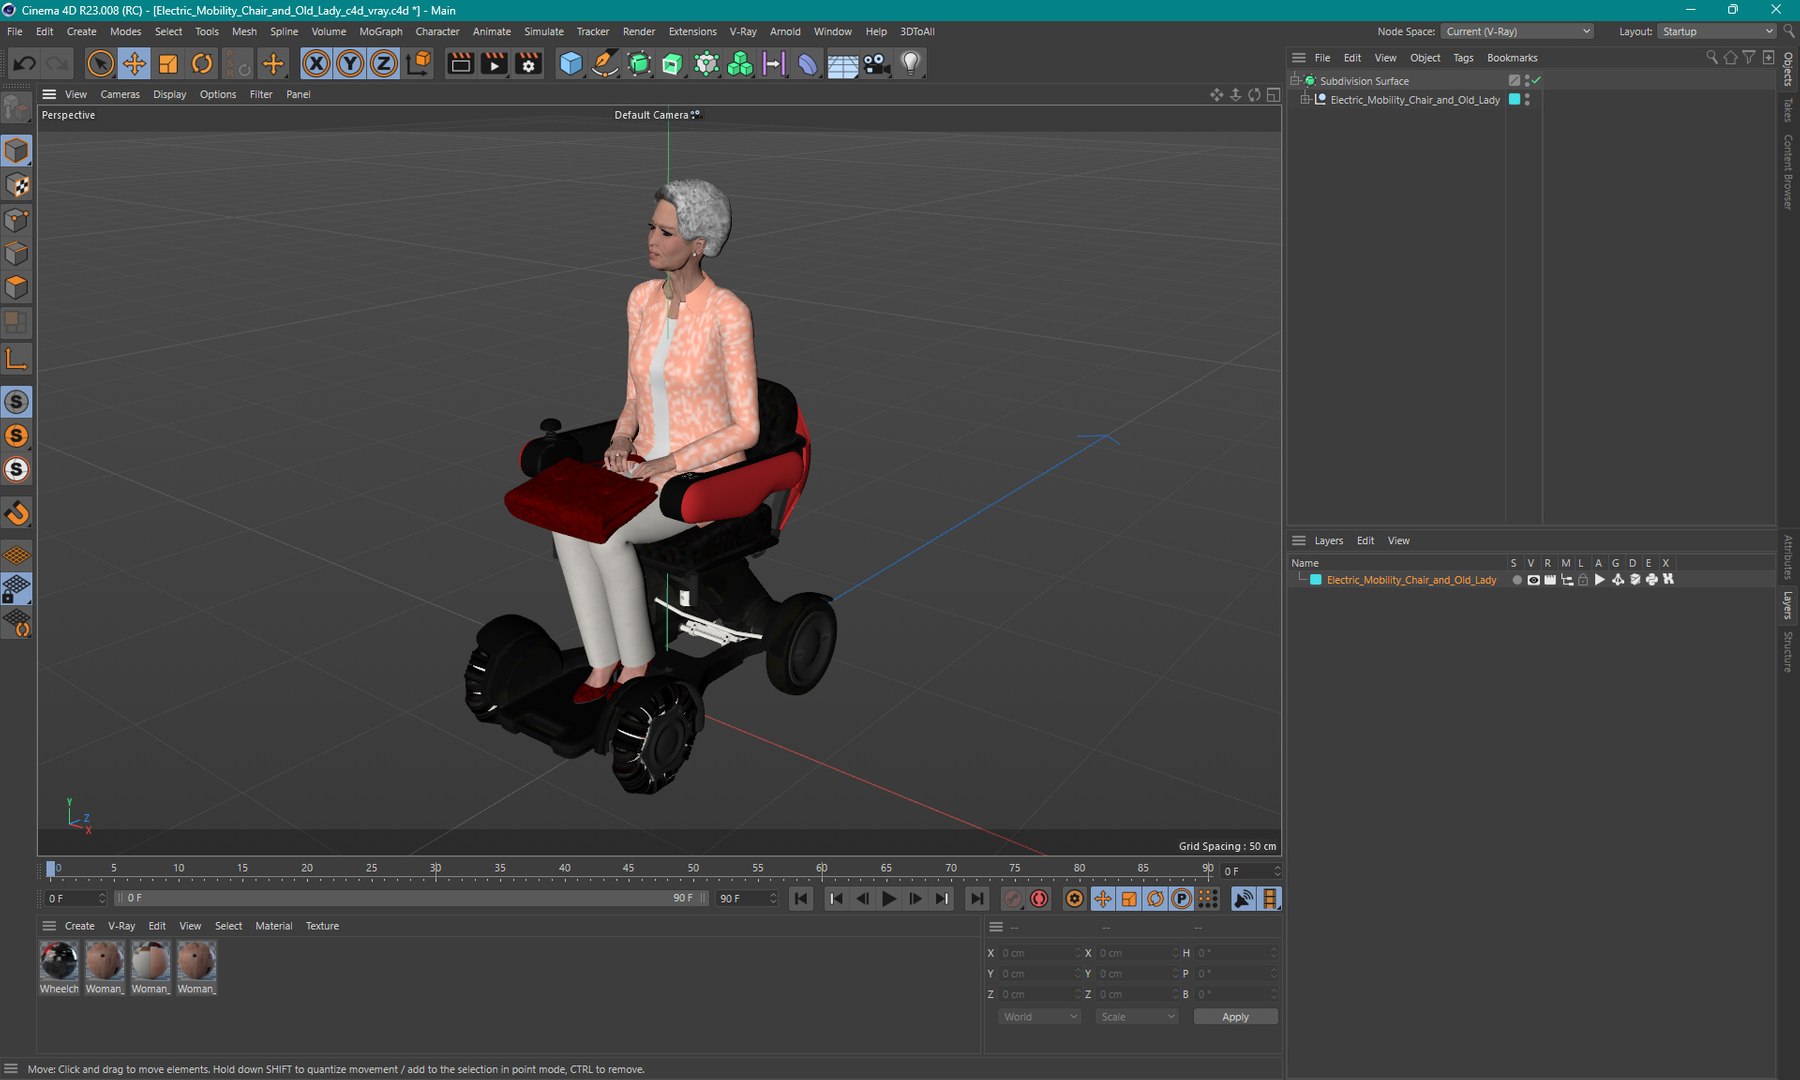The height and width of the screenshot is (1080, 1800).
Task: Toggle Z axis lock
Action: pyautogui.click(x=384, y=64)
